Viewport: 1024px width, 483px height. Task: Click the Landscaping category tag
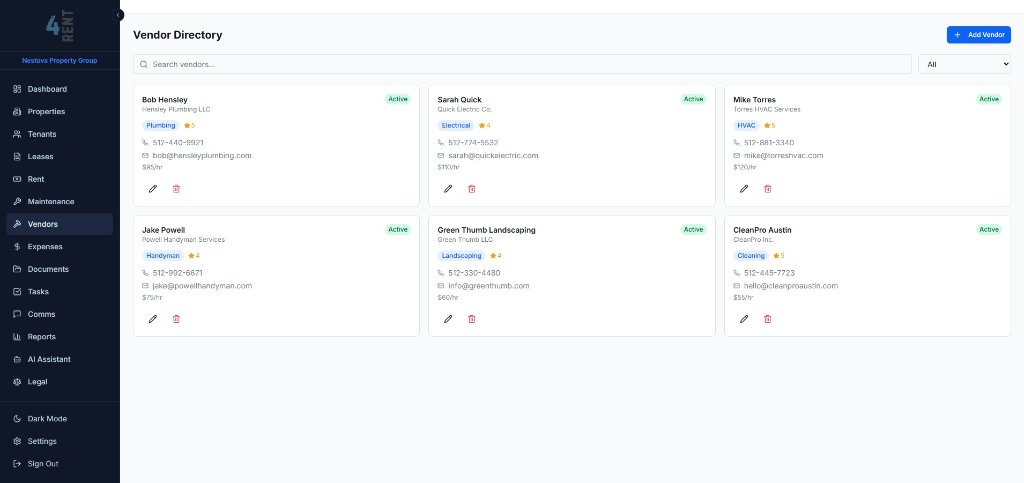(461, 256)
